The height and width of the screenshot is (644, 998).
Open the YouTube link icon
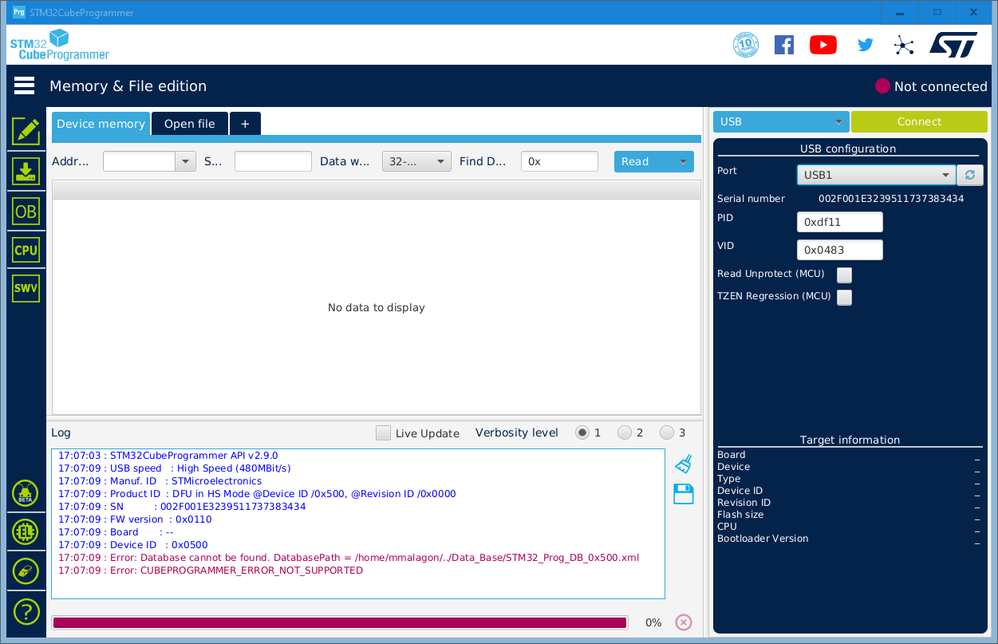point(823,45)
